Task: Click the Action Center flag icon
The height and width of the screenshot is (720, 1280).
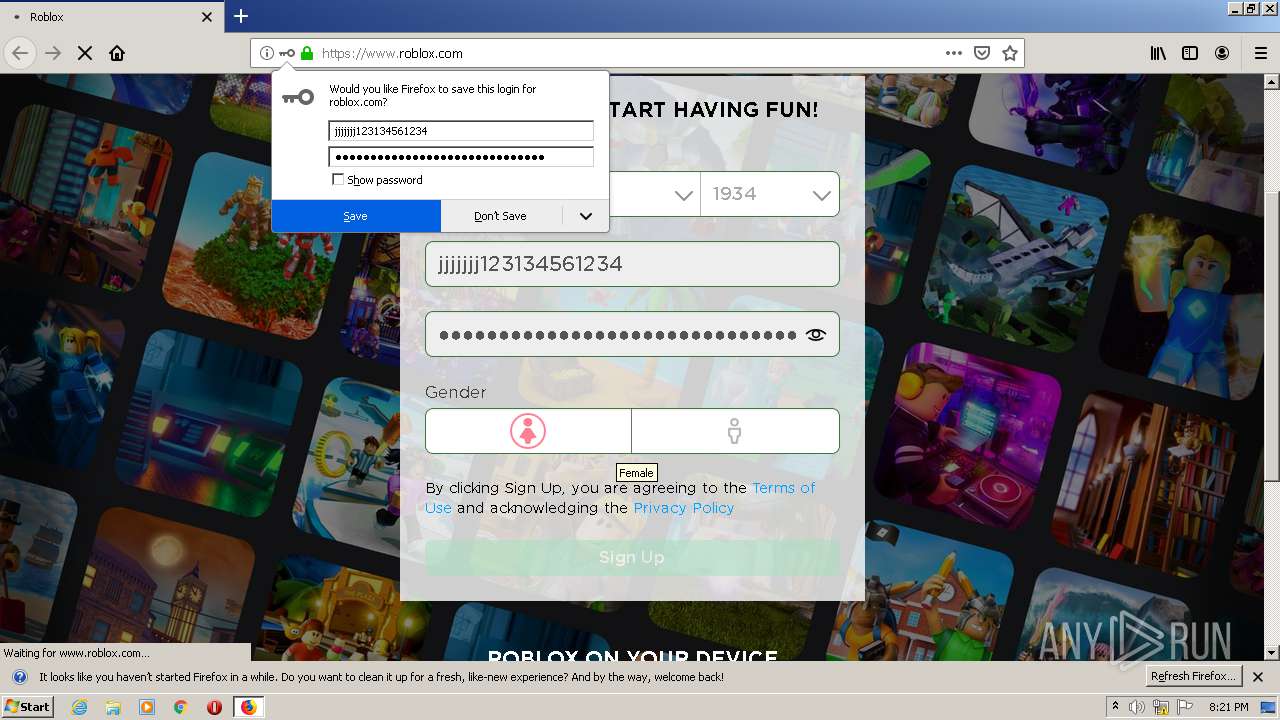Action: pyautogui.click(x=1185, y=707)
